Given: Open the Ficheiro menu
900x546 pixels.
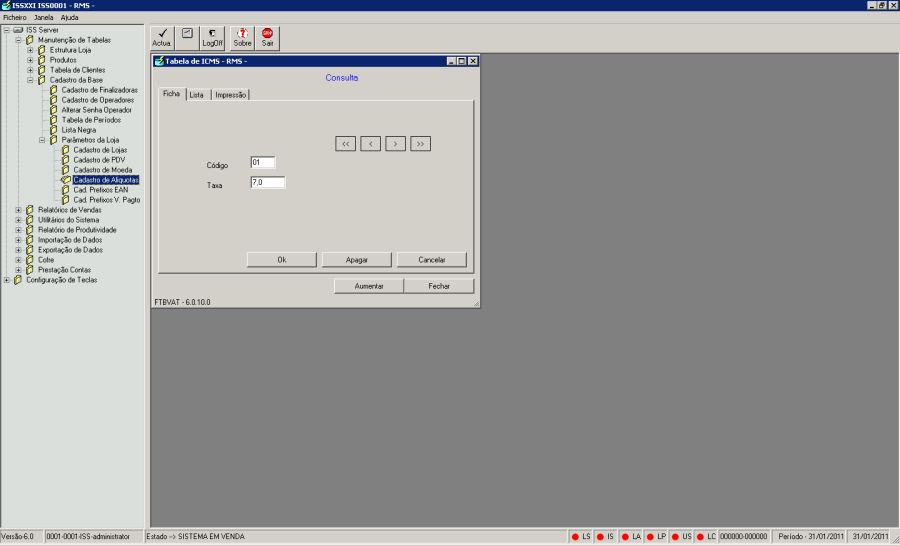Looking at the screenshot, I should [x=15, y=18].
